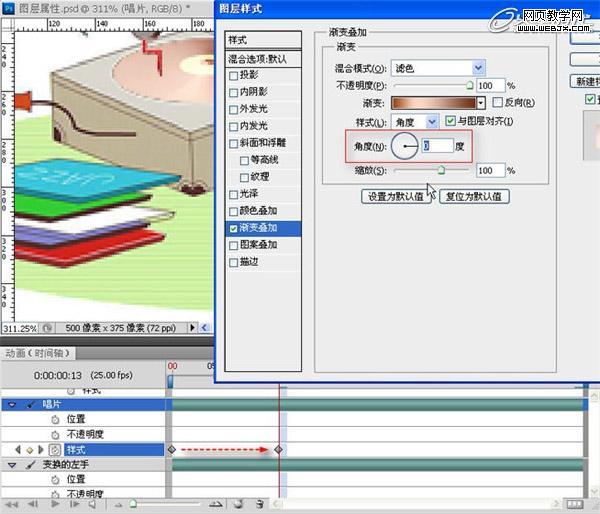The height and width of the screenshot is (514, 600).
Task: Select 混合选项:默认 in styles list
Action: (265, 58)
